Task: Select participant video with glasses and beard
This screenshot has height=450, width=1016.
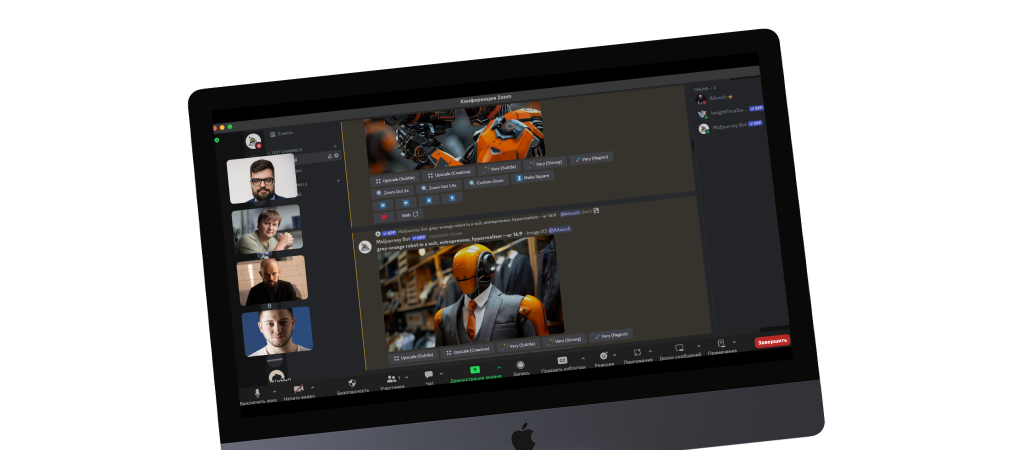Action: point(262,178)
